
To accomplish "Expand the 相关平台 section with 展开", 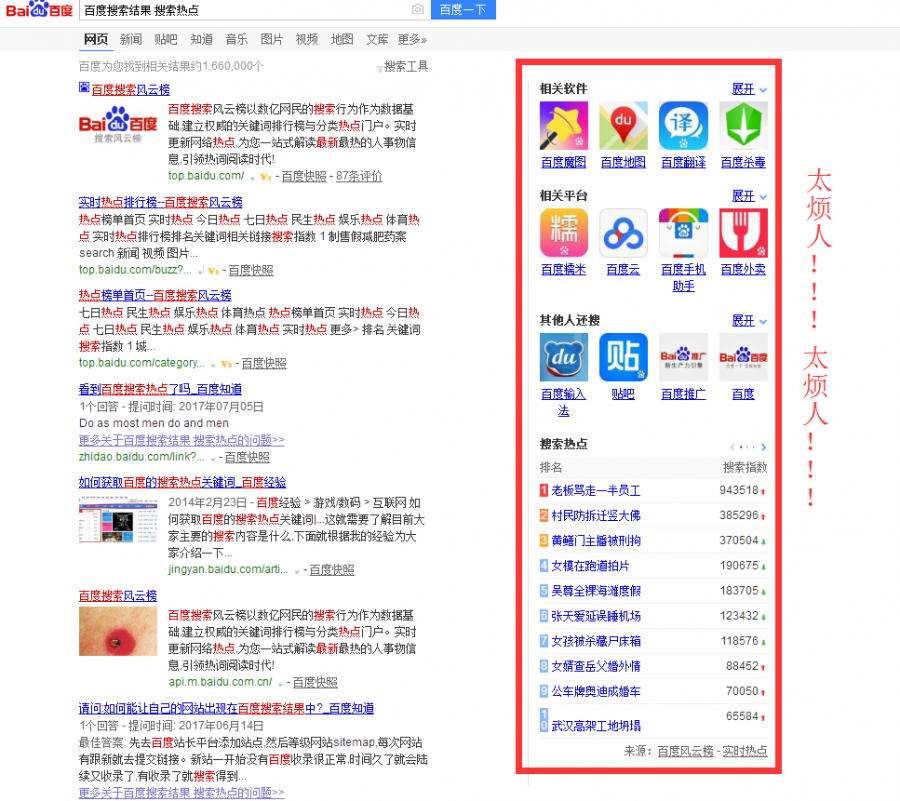I will coord(749,196).
